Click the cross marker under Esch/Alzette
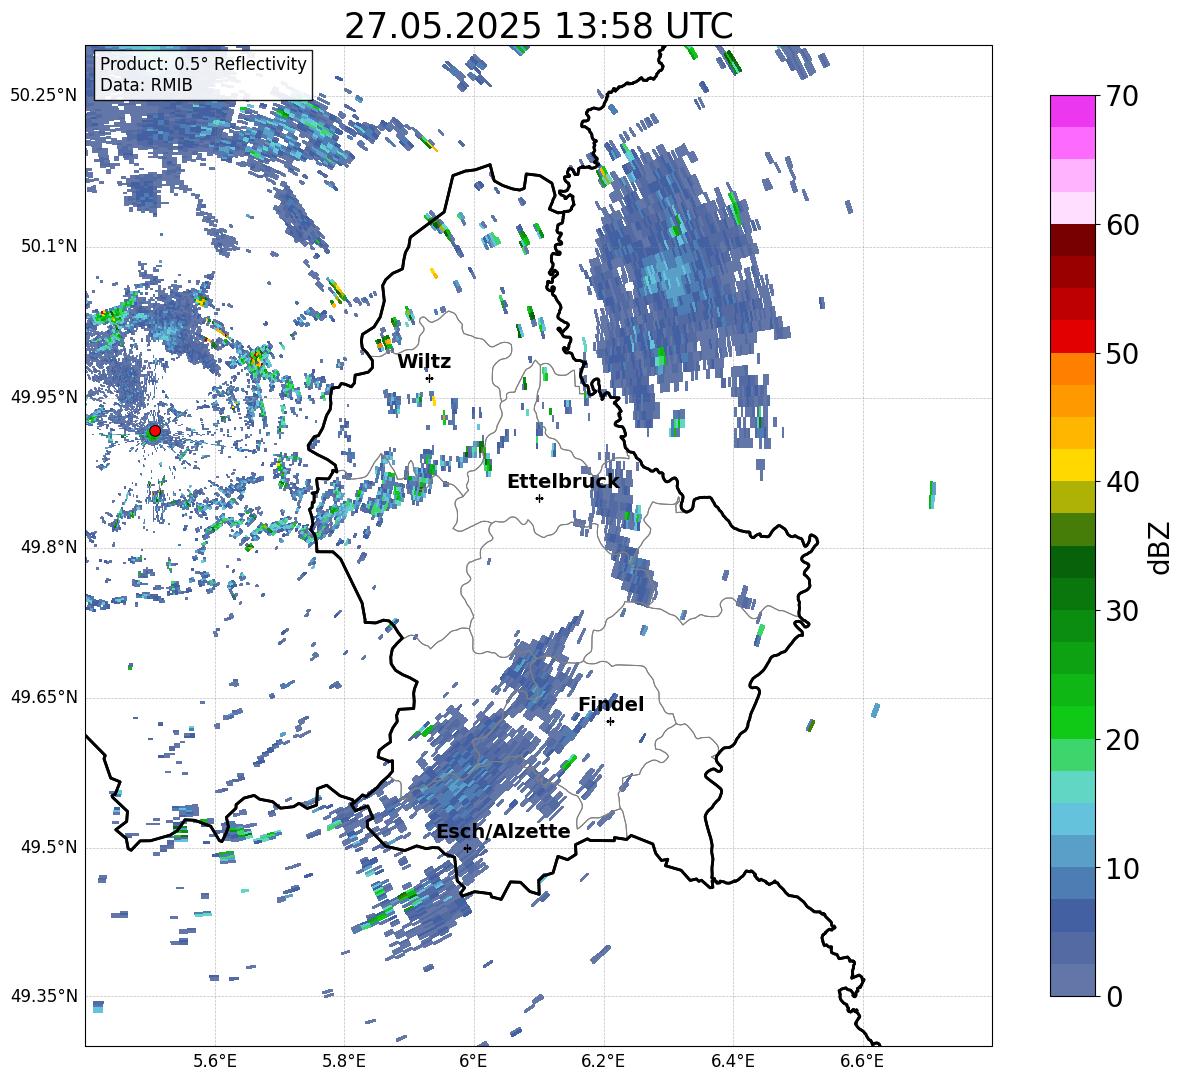1184x1081 pixels. (467, 848)
